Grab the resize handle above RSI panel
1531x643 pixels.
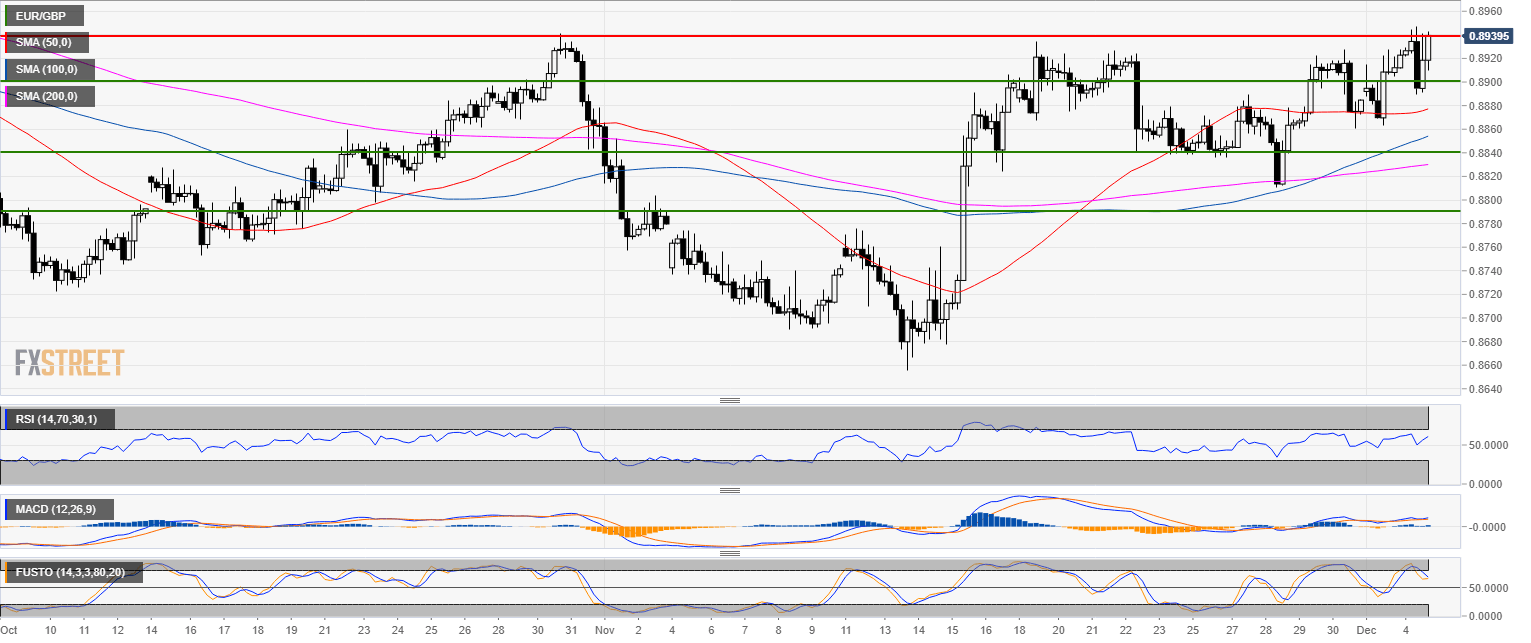(729, 401)
